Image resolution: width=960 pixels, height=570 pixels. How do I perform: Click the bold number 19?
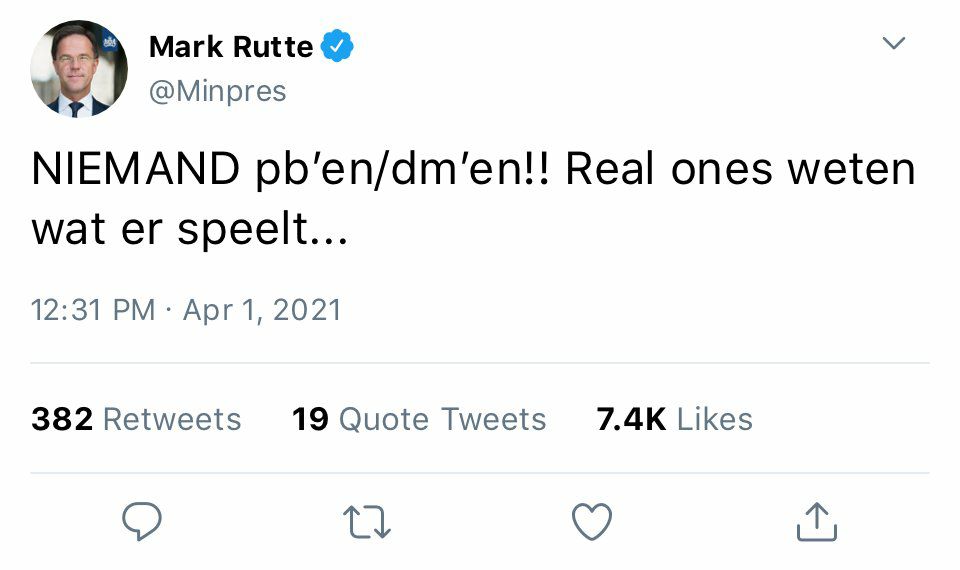pyautogui.click(x=310, y=418)
